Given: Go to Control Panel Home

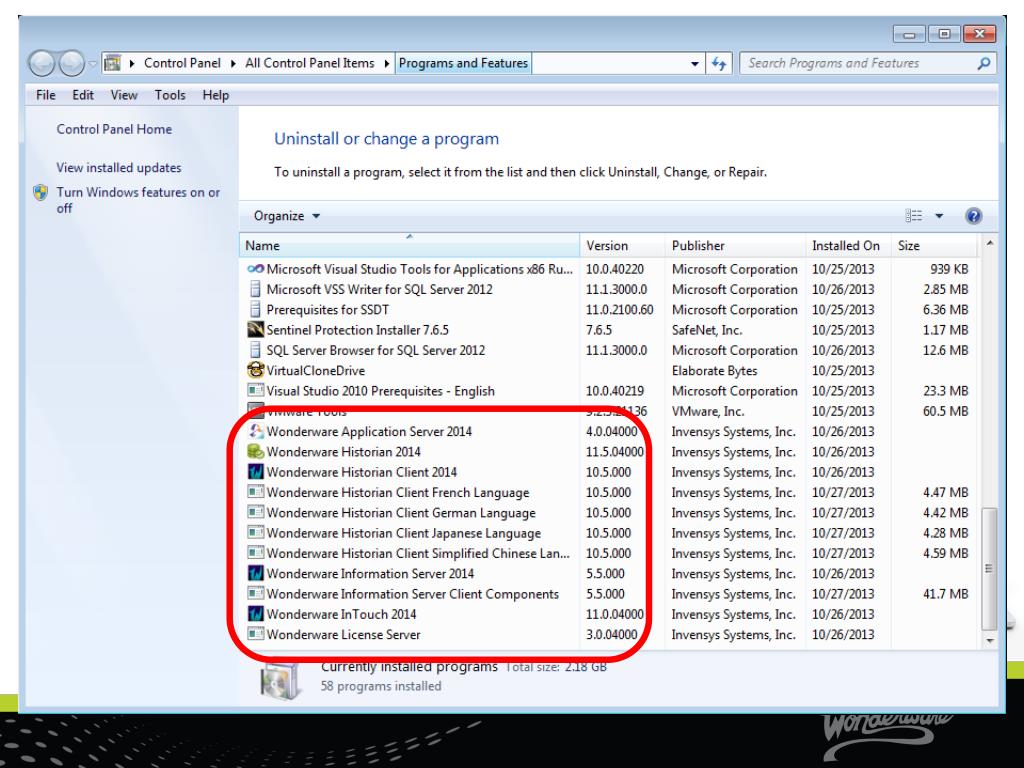Looking at the screenshot, I should [114, 129].
